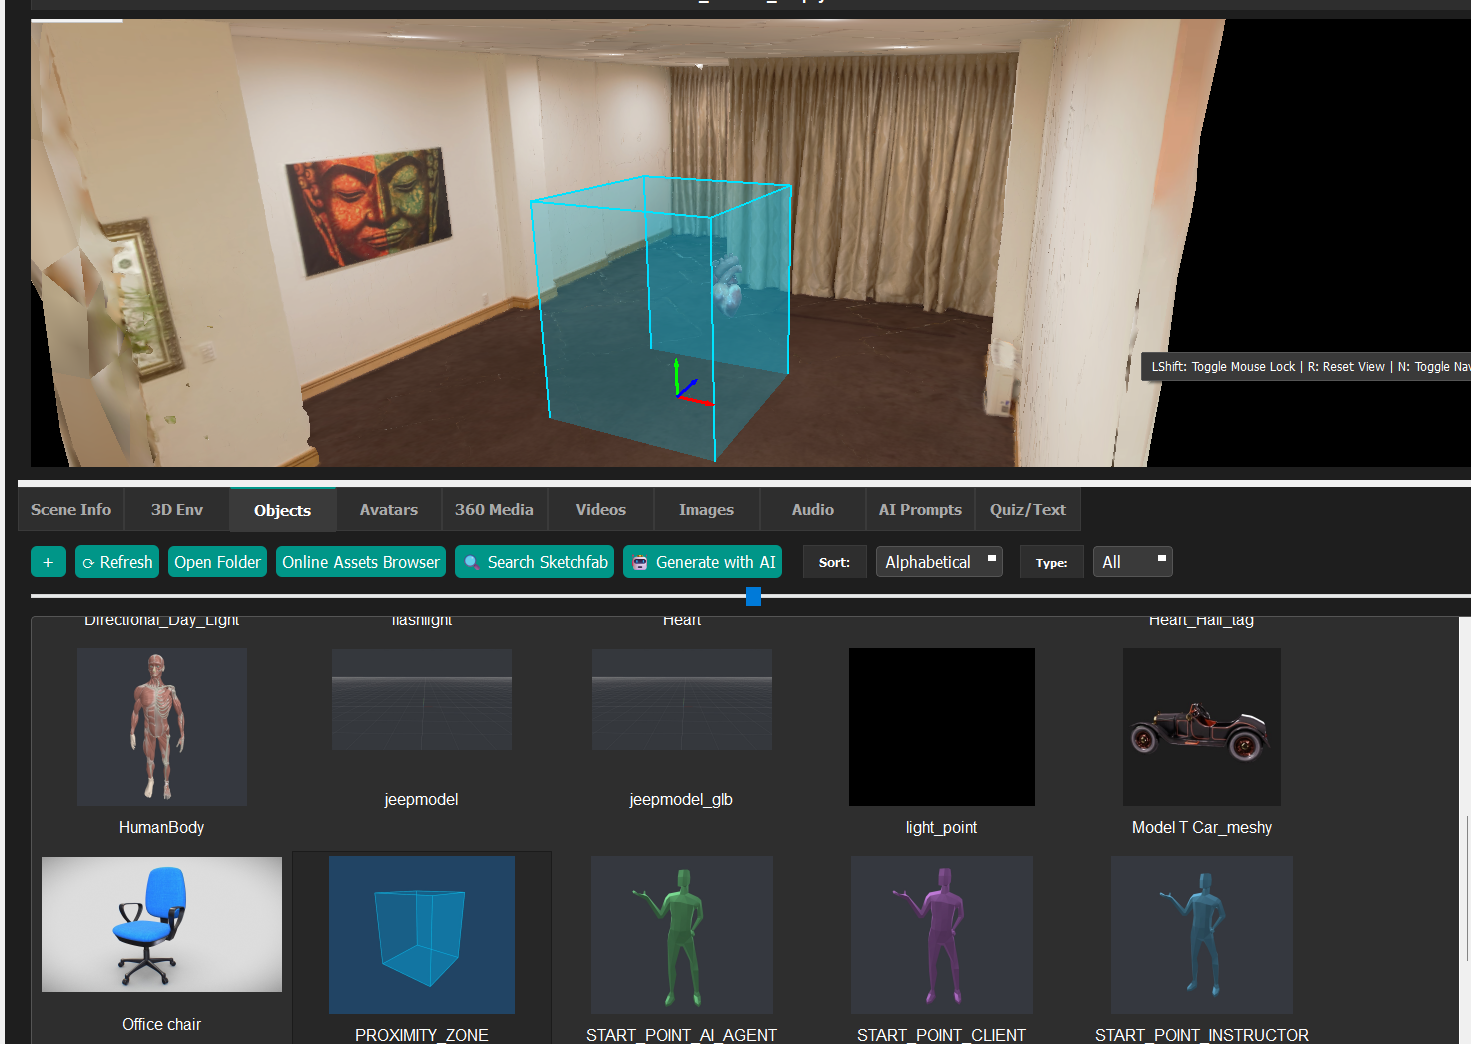Switch to the 3D Env tab
This screenshot has width=1471, height=1044.
click(x=177, y=509)
